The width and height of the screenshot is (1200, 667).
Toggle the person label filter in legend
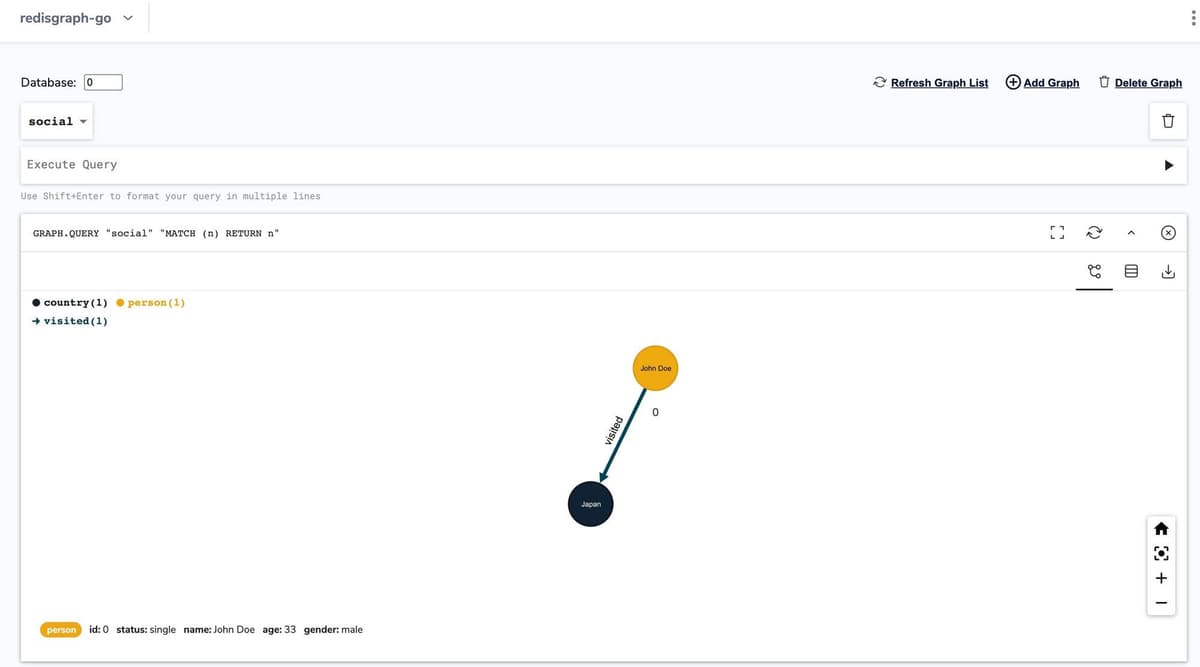[x=151, y=302]
